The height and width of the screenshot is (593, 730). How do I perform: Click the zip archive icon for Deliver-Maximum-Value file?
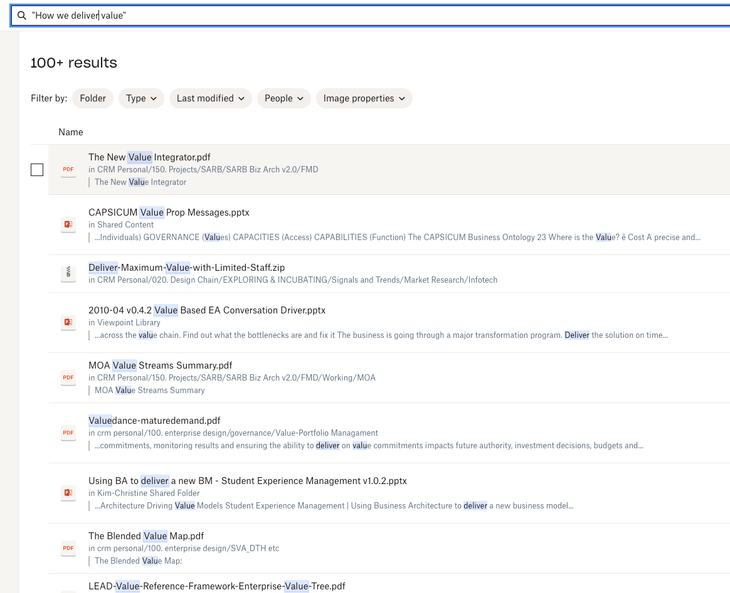68,273
